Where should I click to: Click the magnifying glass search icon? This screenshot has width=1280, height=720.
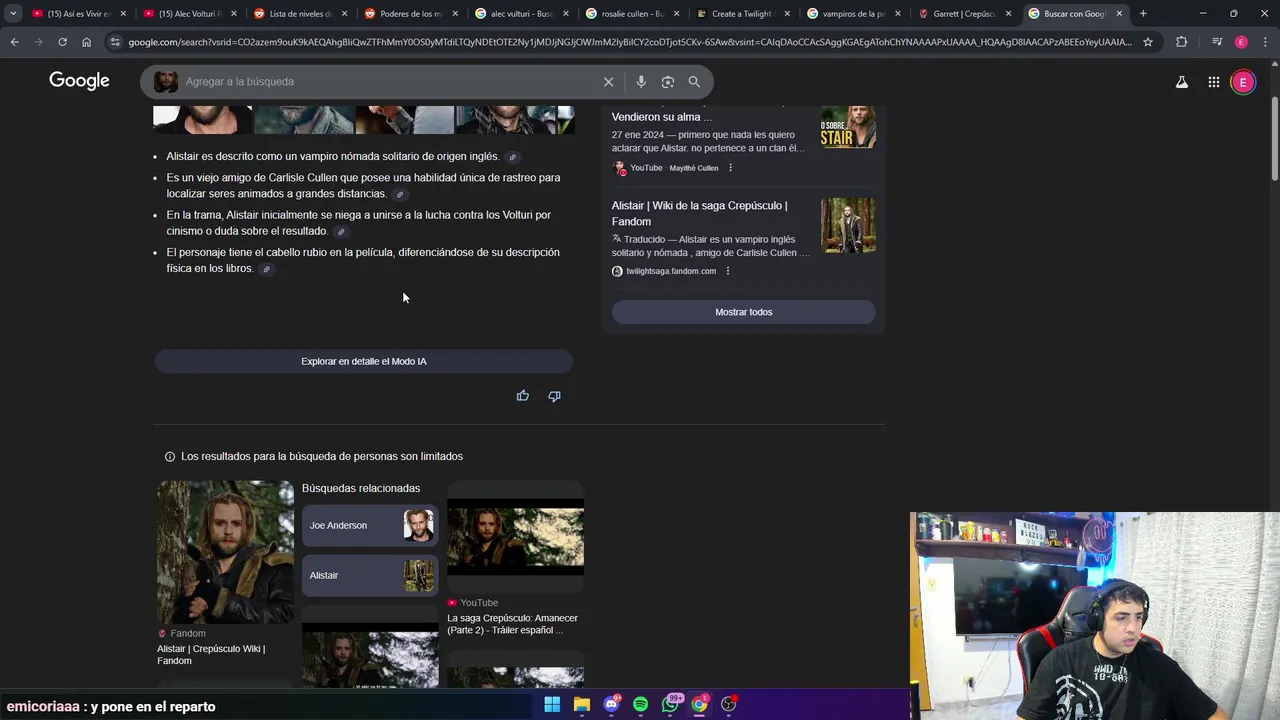click(694, 82)
